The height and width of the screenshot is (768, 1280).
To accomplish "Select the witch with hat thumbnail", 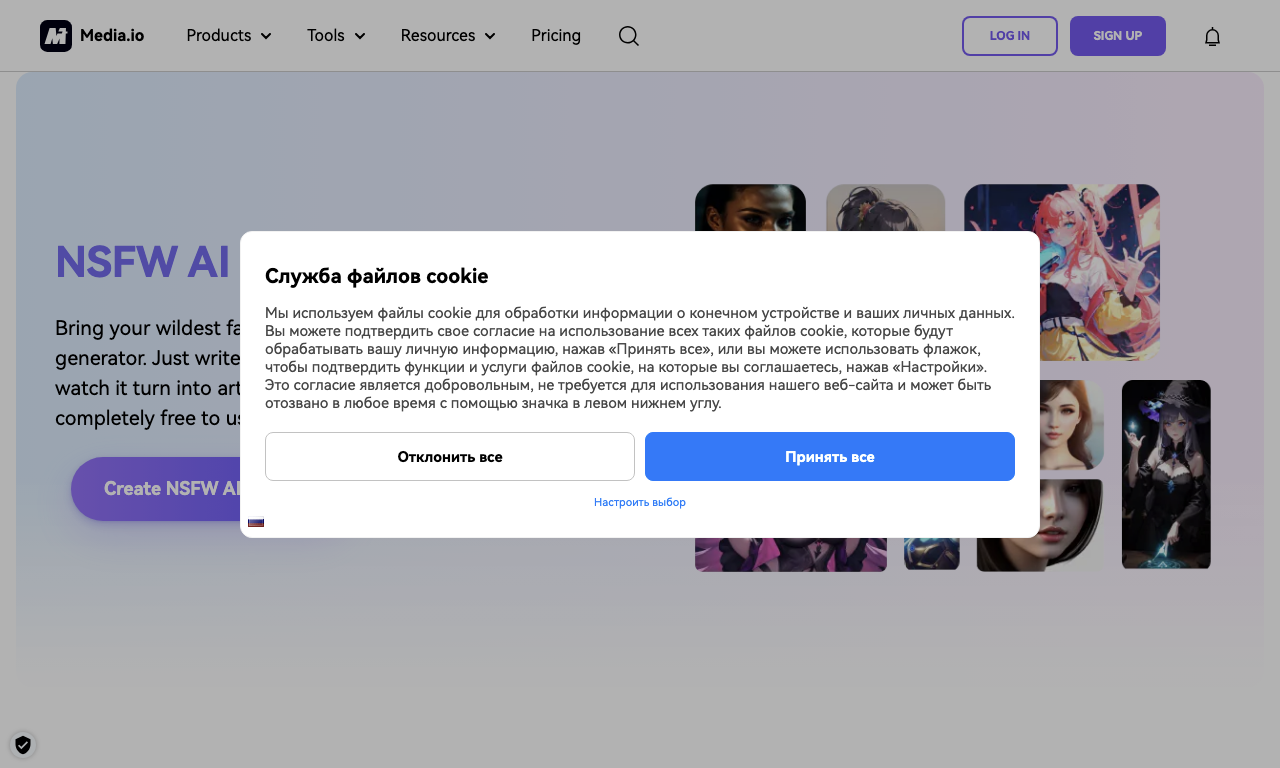I will click(x=1166, y=475).
